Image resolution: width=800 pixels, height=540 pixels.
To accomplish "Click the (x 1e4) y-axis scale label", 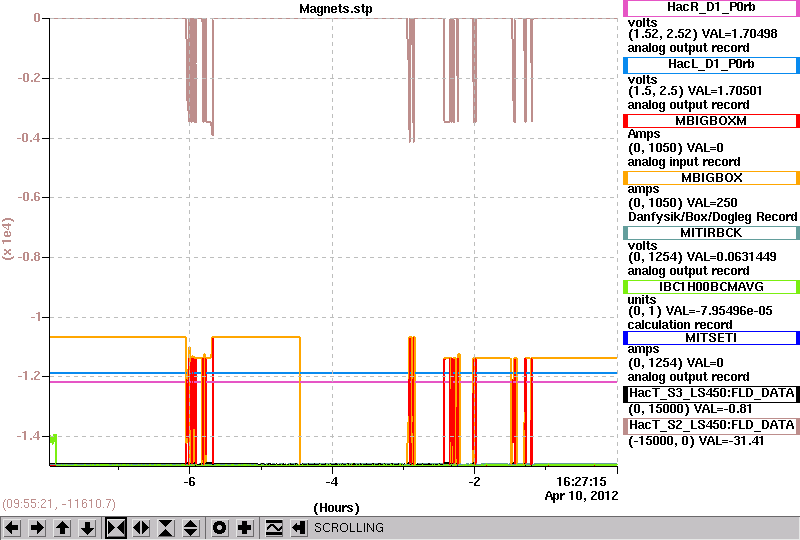I will (8, 239).
